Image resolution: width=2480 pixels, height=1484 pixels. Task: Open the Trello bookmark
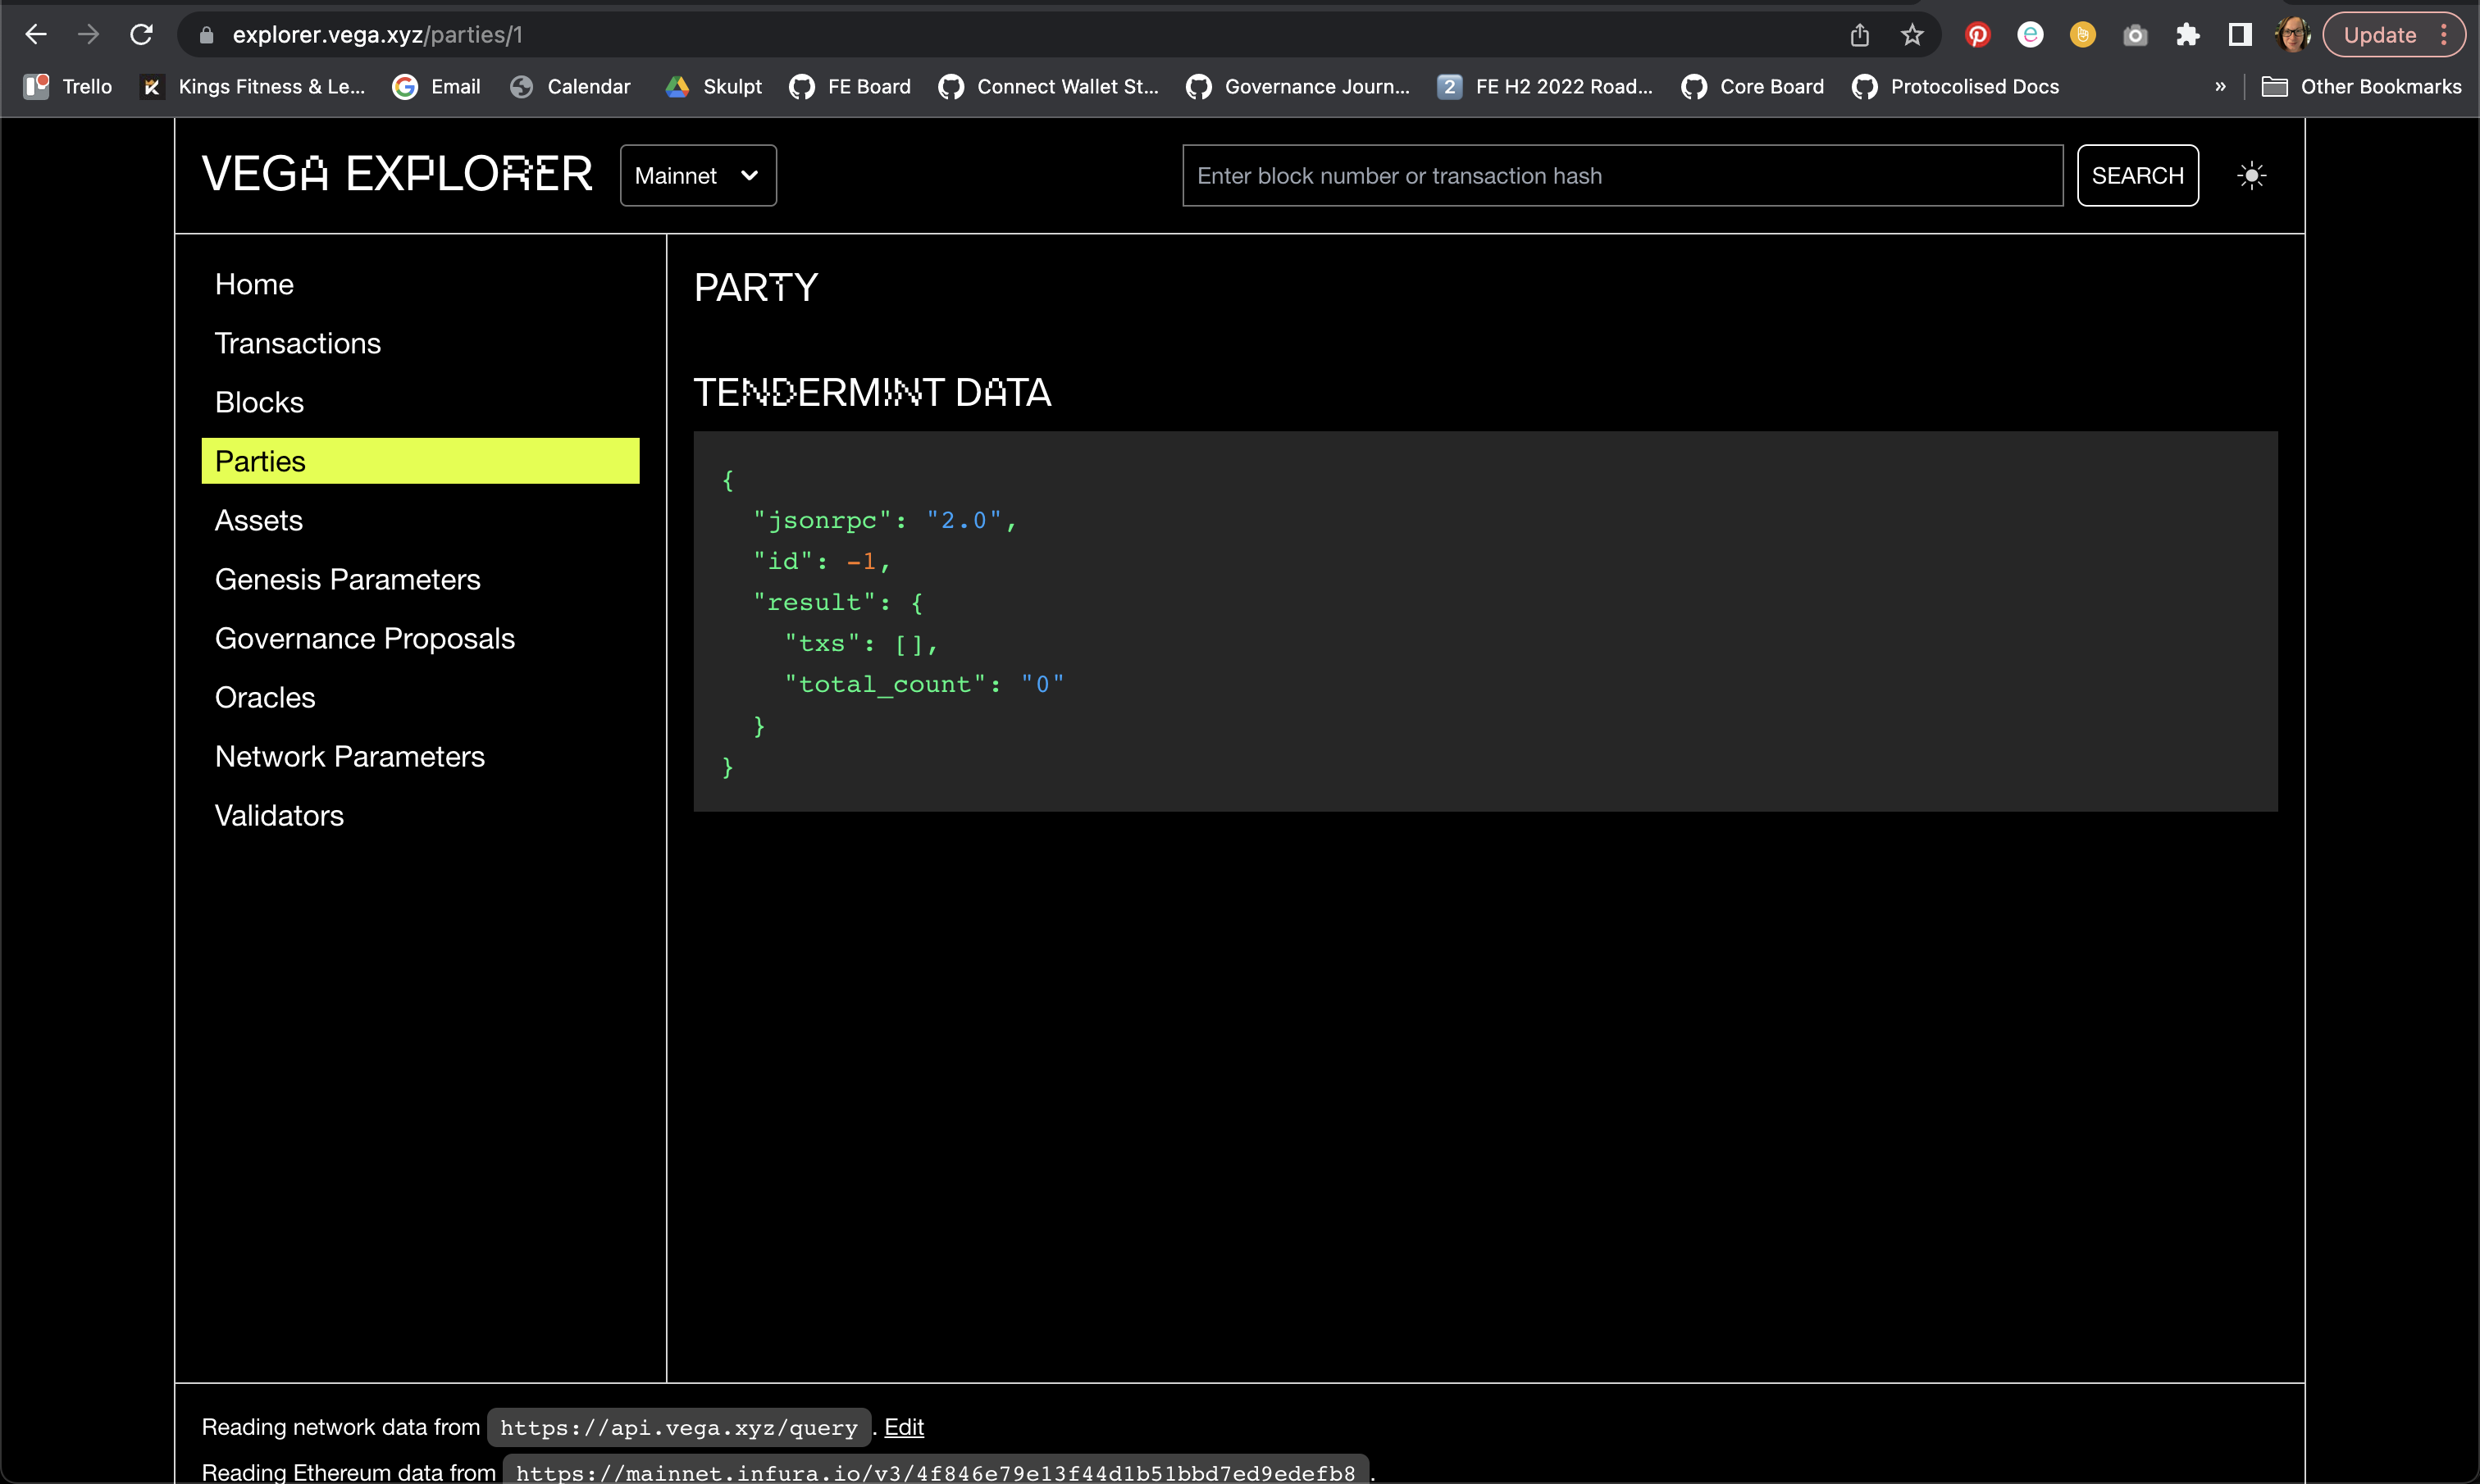point(64,86)
